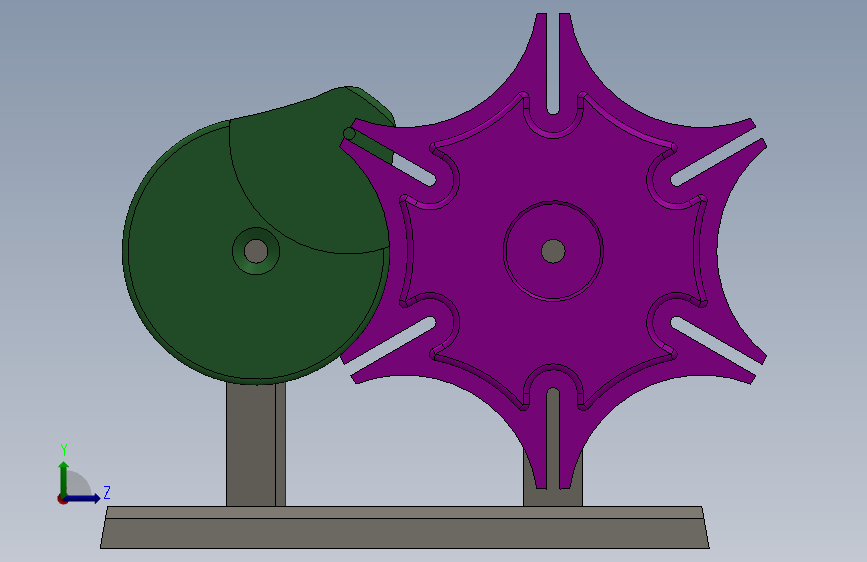867x562 pixels.
Task: Pick the small drive pin on green wheel
Action: [x=349, y=134]
